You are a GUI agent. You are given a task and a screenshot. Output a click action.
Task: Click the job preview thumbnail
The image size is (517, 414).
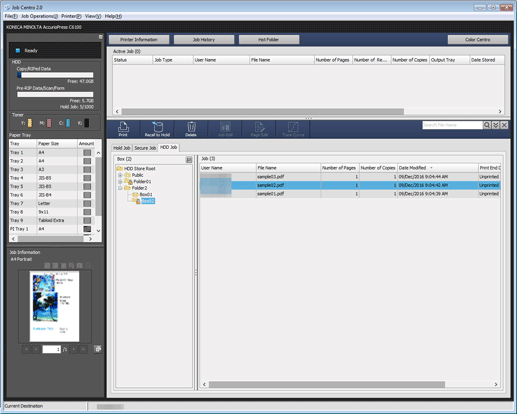[x=54, y=306]
